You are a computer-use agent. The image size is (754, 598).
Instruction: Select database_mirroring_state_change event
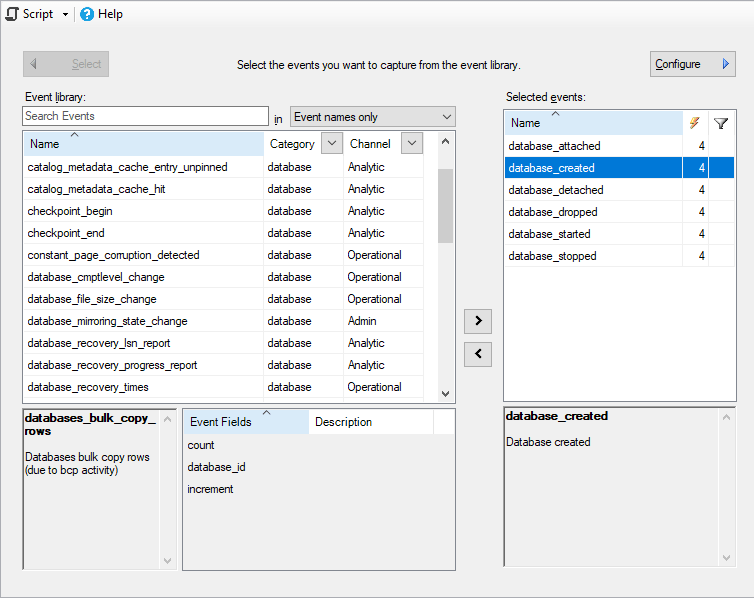[143, 321]
